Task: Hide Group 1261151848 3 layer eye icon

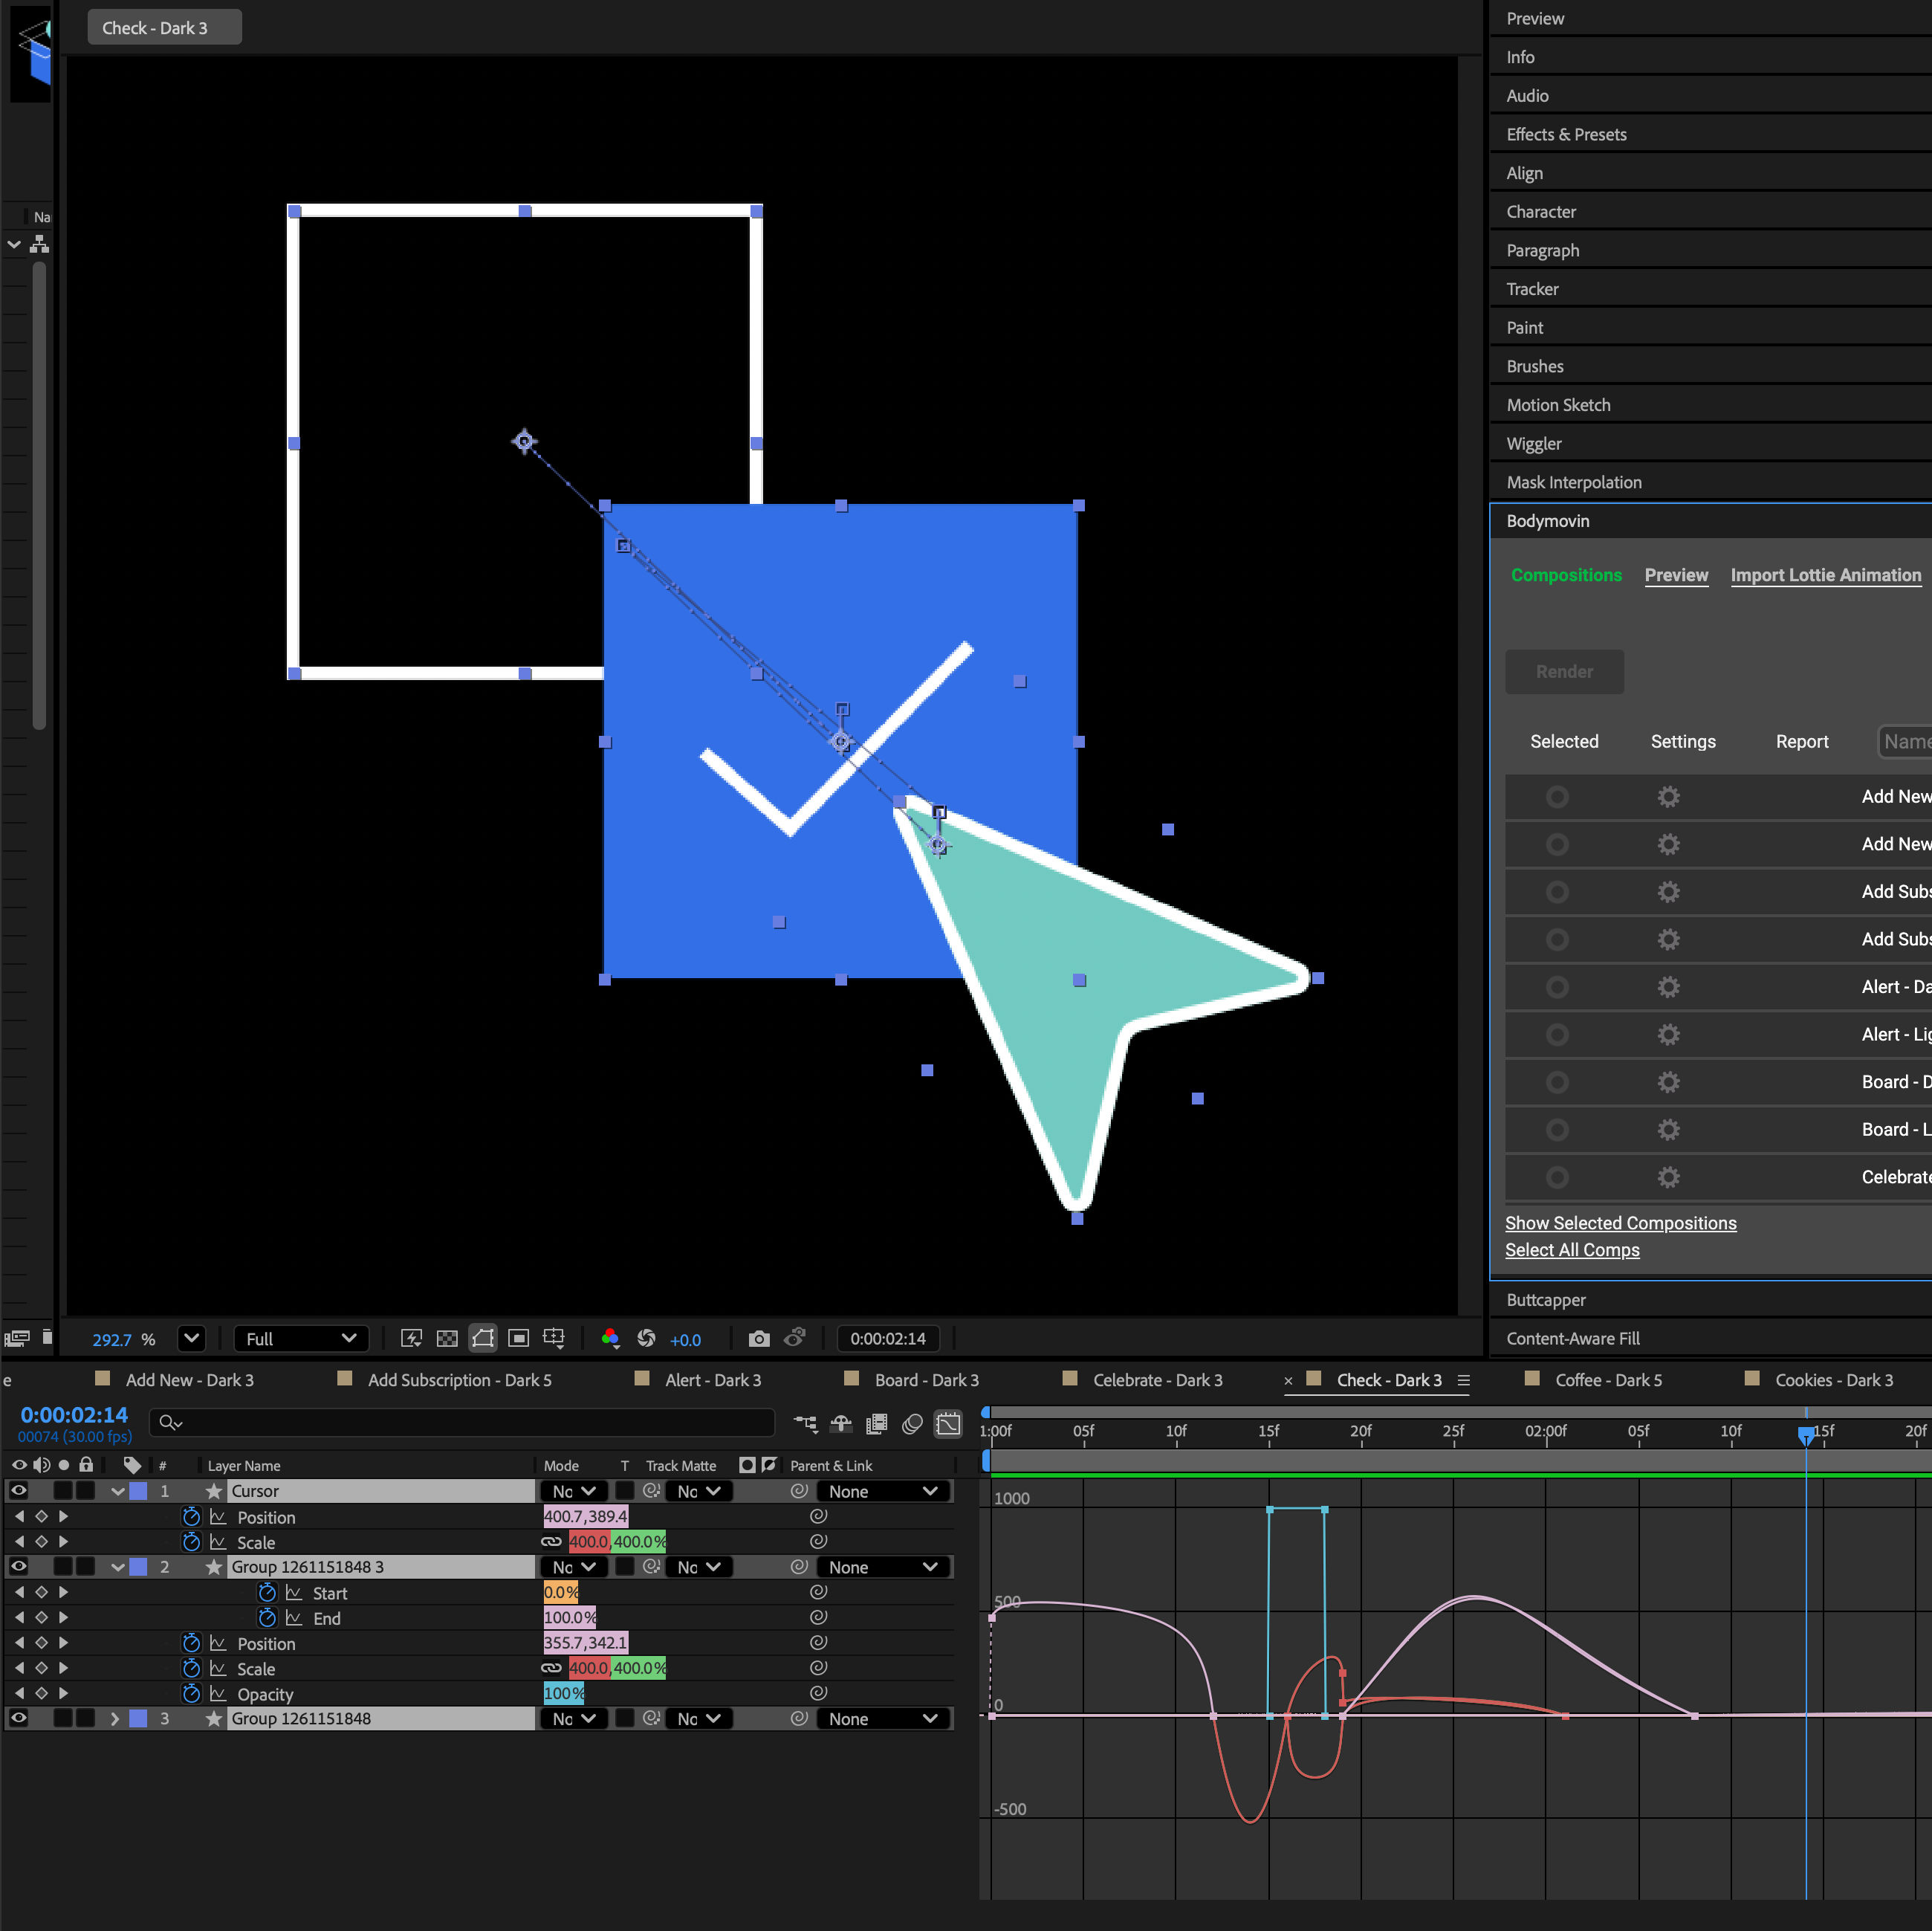Action: (x=18, y=1567)
